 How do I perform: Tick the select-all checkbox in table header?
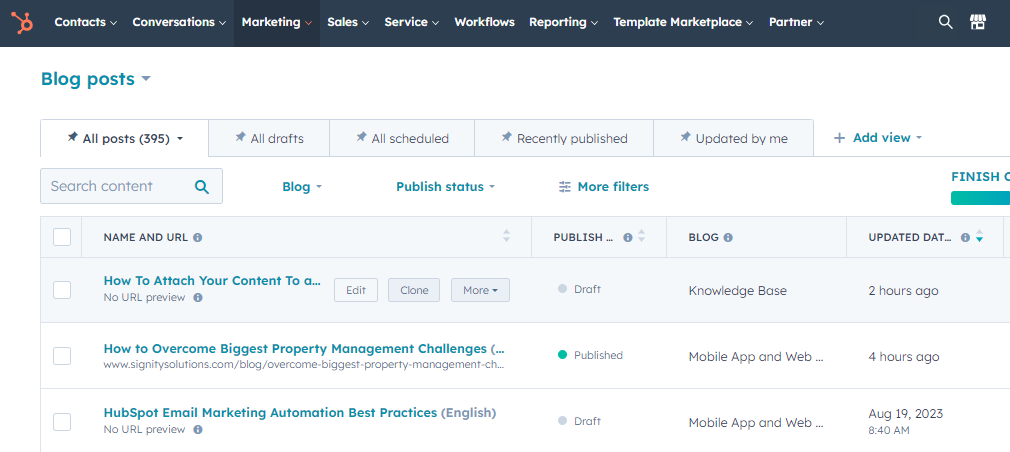pos(62,237)
